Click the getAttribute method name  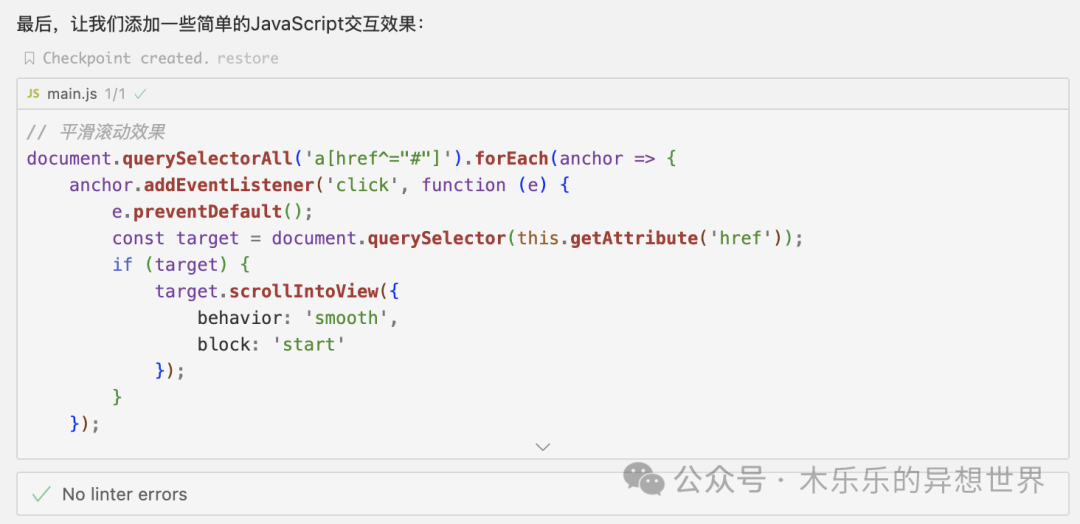[633, 238]
